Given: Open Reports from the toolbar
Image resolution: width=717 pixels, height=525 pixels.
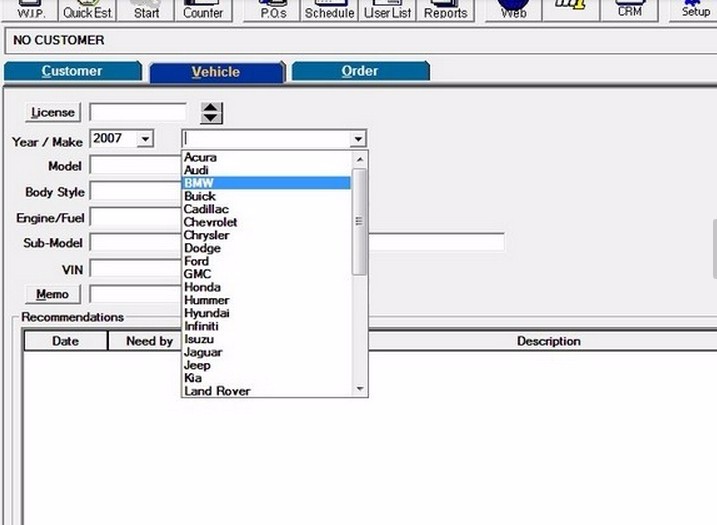Looking at the screenshot, I should [x=445, y=10].
